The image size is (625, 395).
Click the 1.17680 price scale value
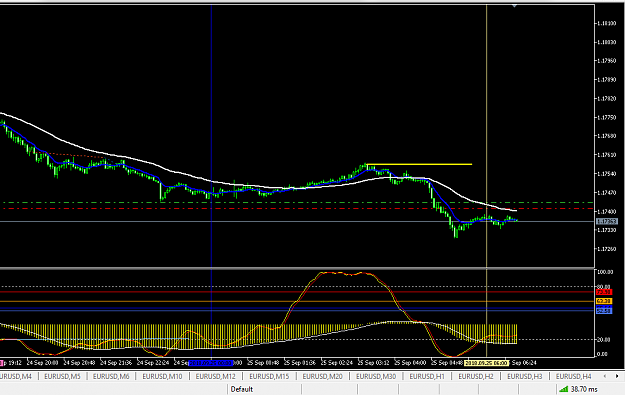[607, 136]
